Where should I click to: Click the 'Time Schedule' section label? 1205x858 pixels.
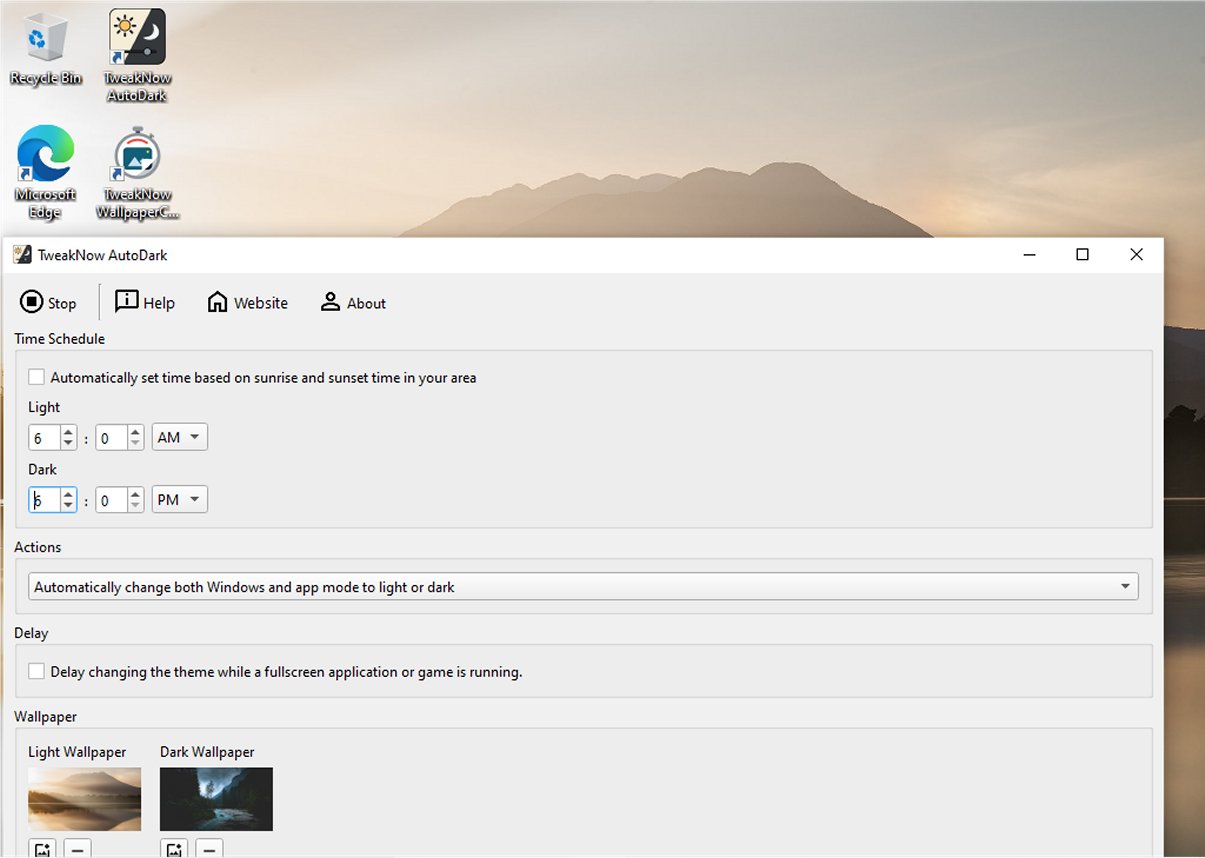(x=60, y=339)
